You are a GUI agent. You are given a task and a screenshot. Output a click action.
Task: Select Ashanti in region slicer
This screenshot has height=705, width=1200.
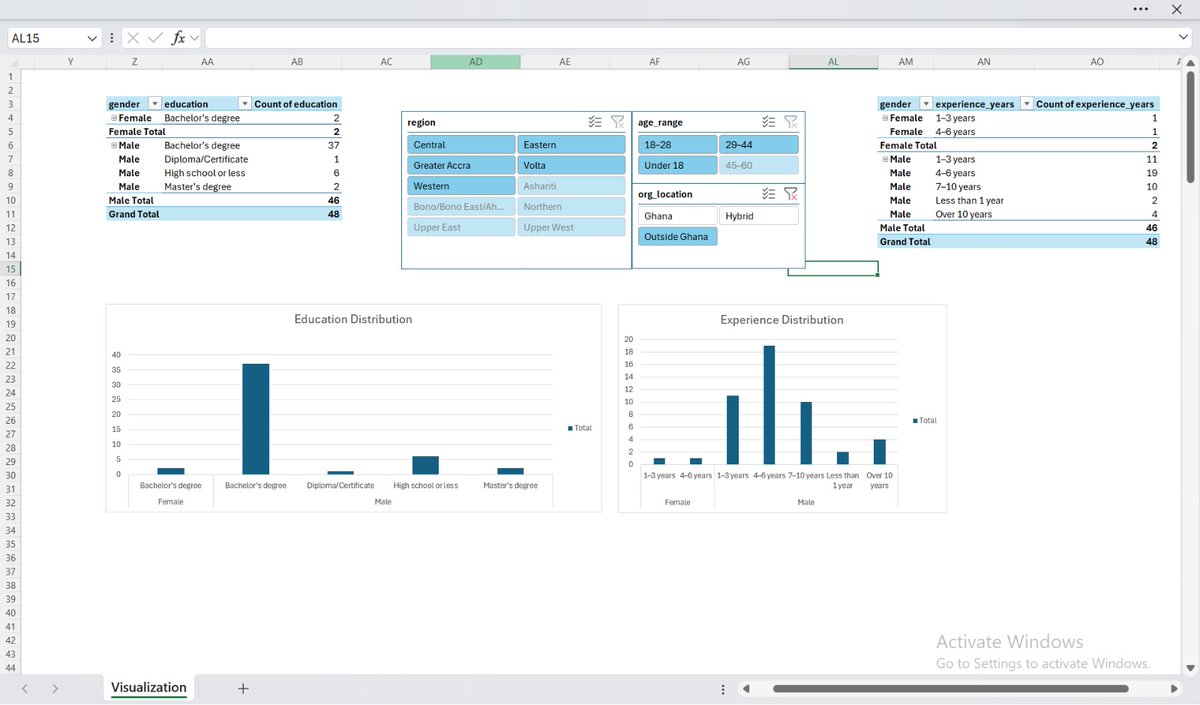(x=571, y=186)
